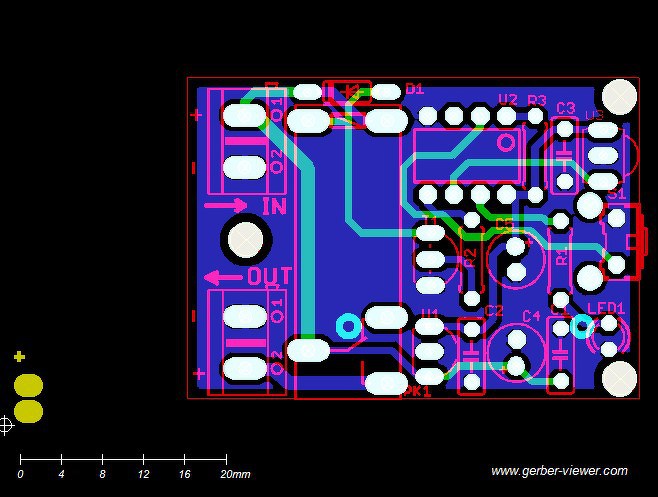Click the "20mm" scale label

[x=235, y=474]
